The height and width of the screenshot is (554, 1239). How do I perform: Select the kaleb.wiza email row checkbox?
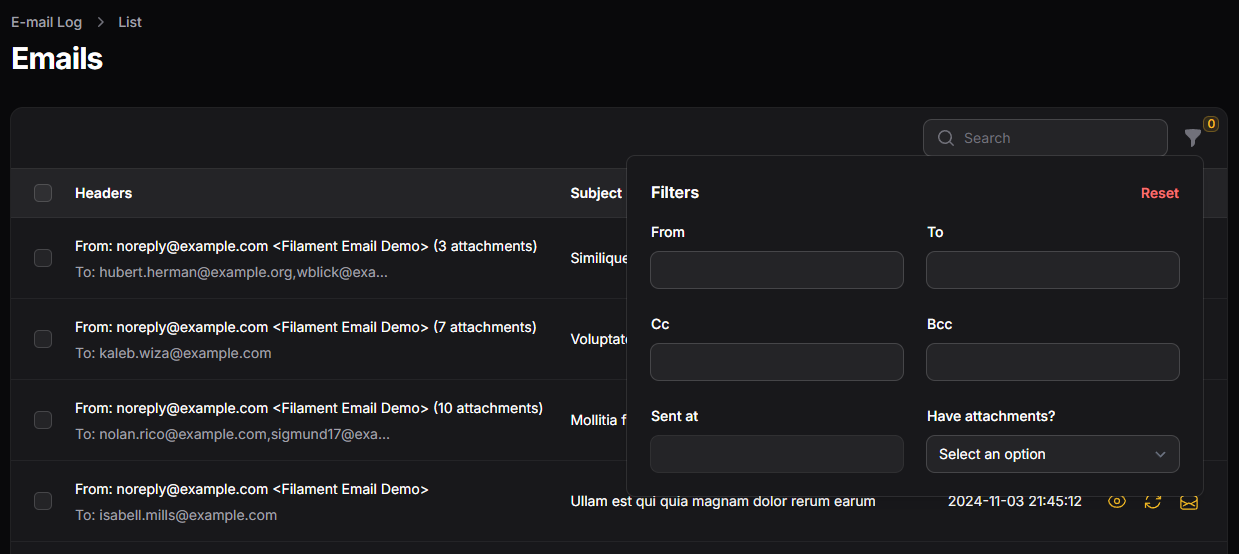43,339
